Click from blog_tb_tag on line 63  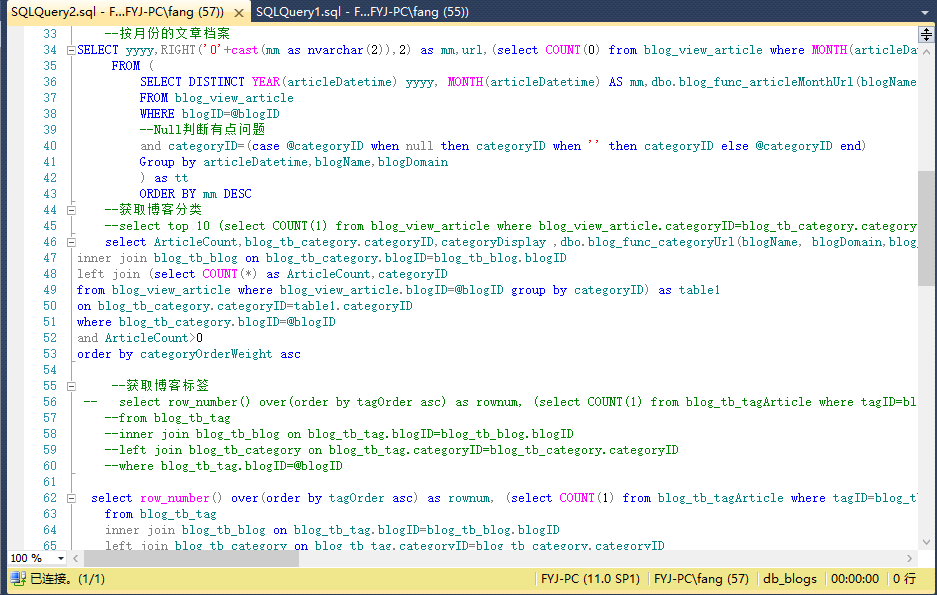pos(160,514)
